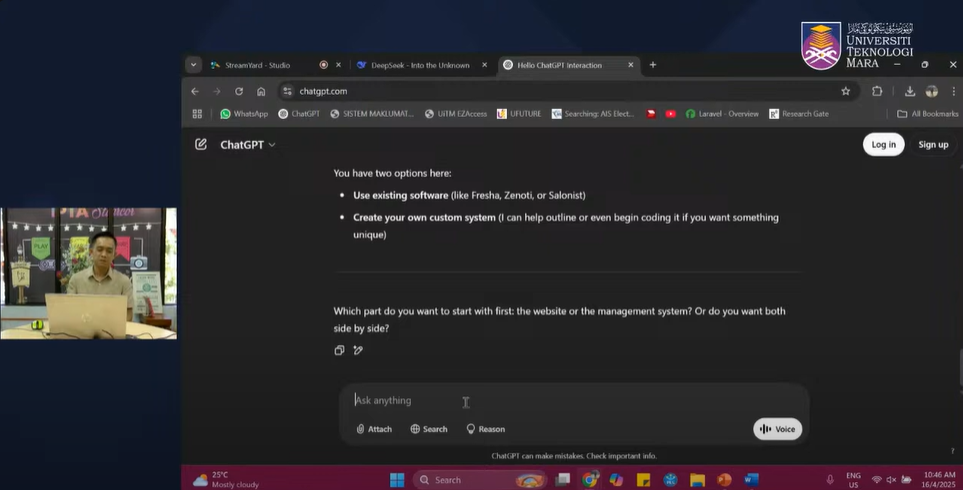The width and height of the screenshot is (963, 490).
Task: Open a new browser tab
Action: pyautogui.click(x=653, y=65)
